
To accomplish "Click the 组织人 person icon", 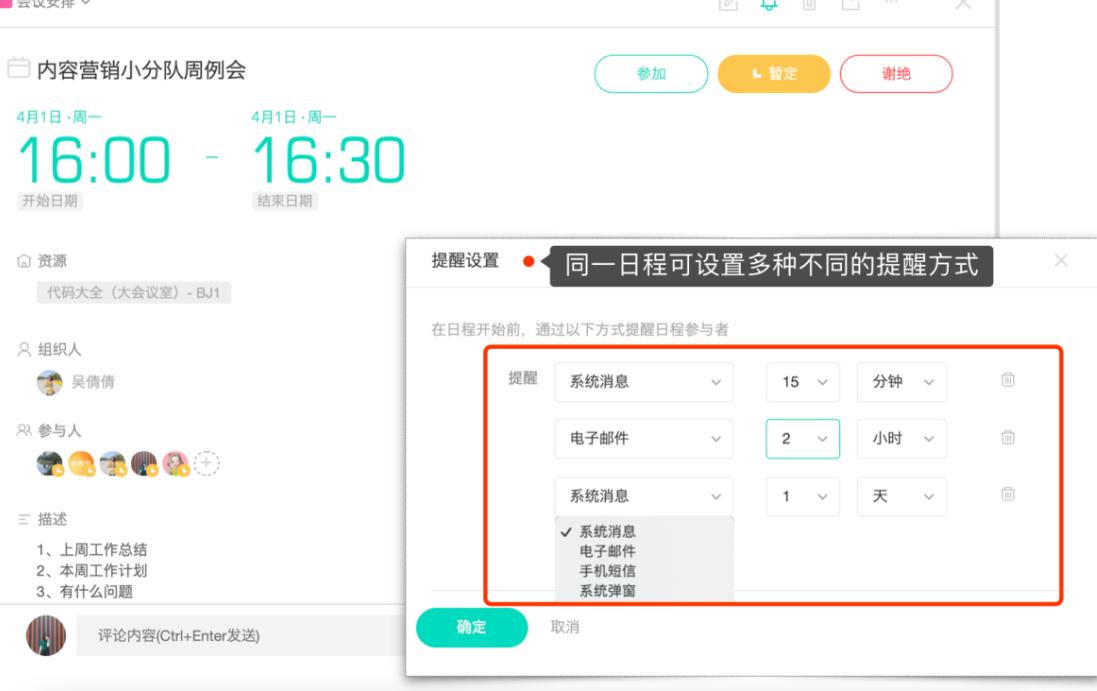I will (24, 349).
